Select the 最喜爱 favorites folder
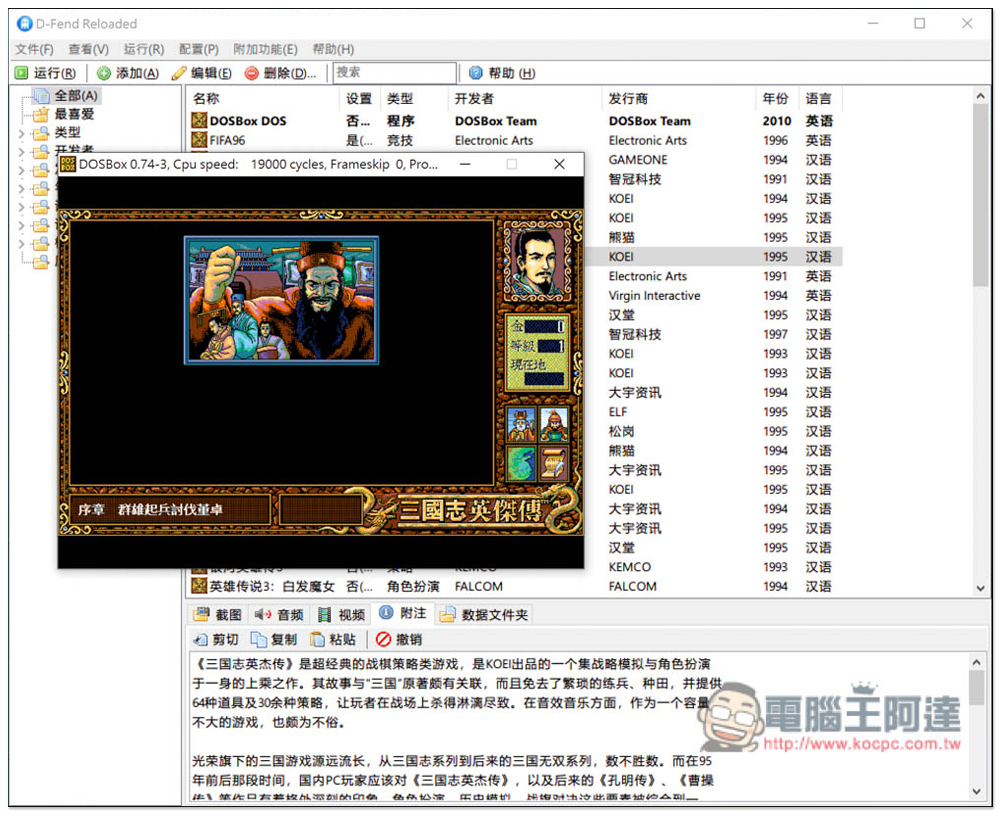This screenshot has height=816, width=1000. (x=66, y=114)
